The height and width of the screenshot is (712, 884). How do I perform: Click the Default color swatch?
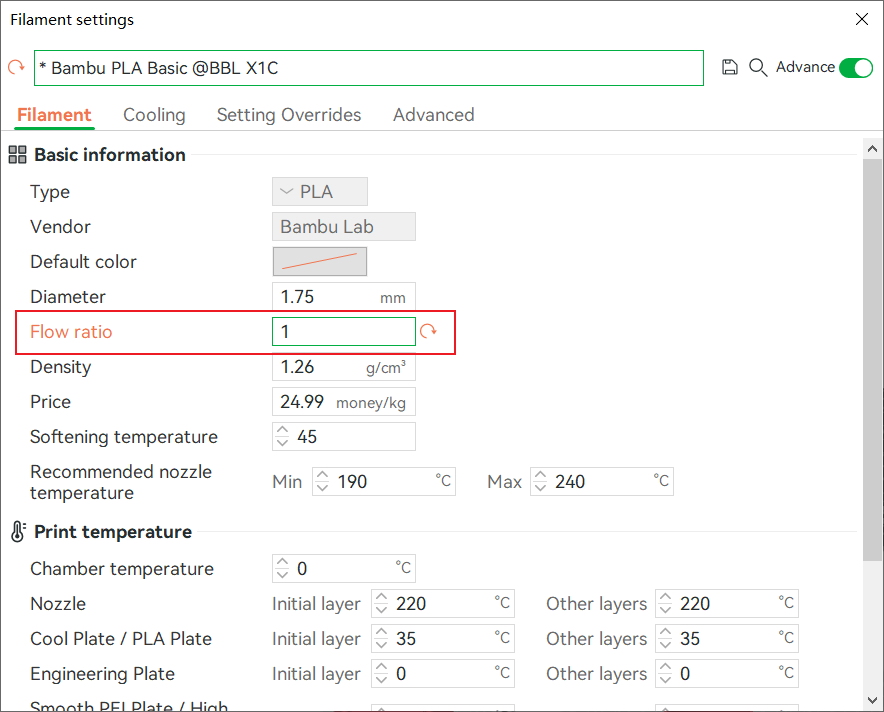(320, 262)
